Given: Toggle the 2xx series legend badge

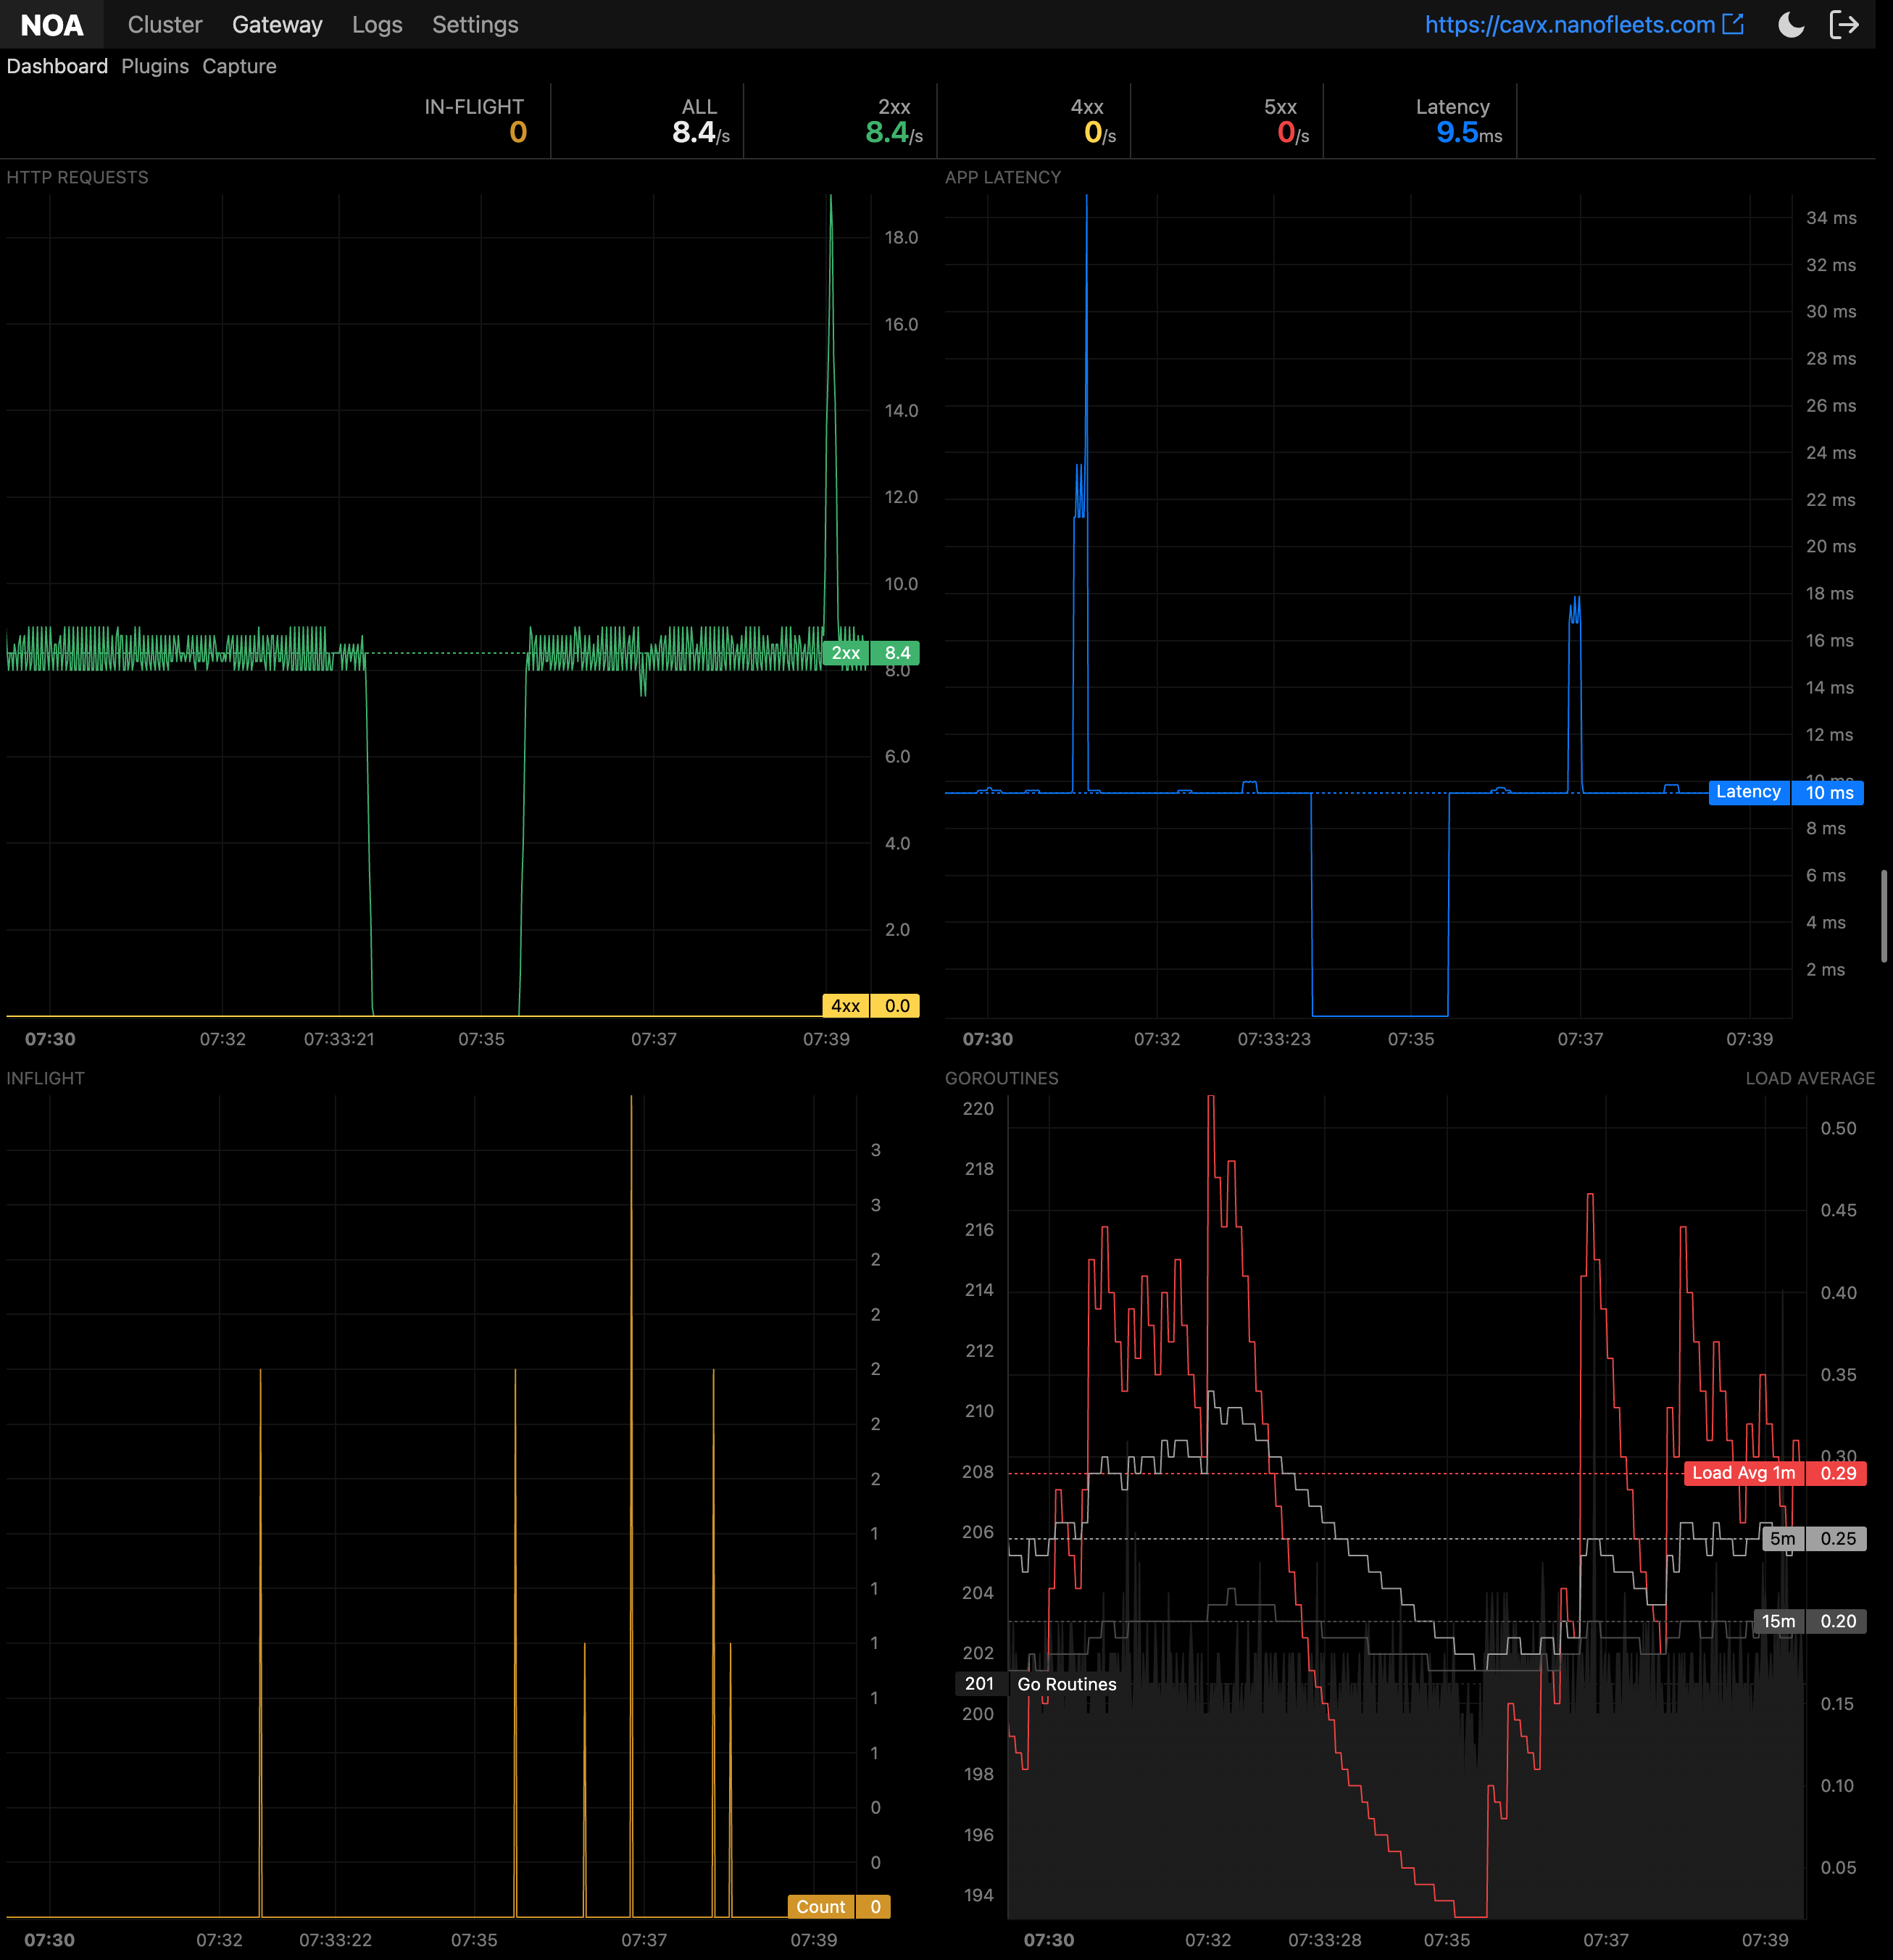Looking at the screenshot, I should pyautogui.click(x=845, y=653).
